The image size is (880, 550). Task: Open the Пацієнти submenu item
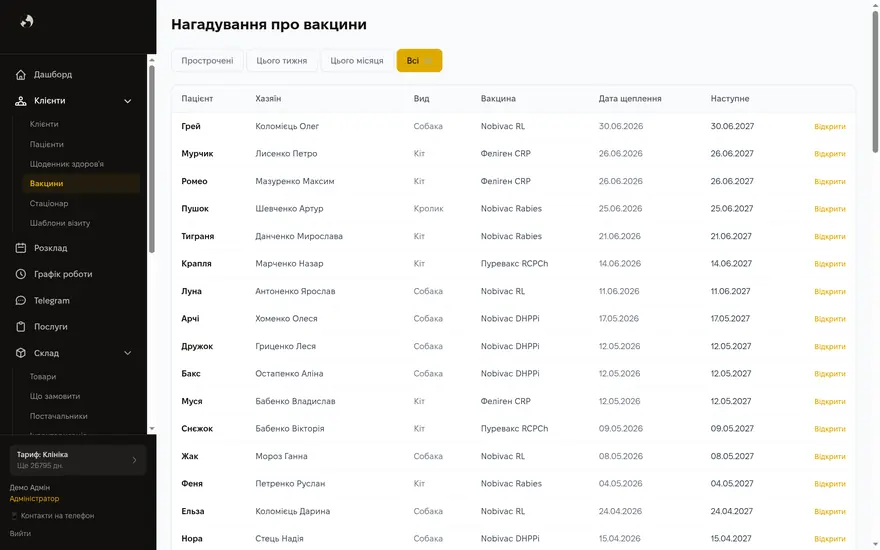pos(47,144)
